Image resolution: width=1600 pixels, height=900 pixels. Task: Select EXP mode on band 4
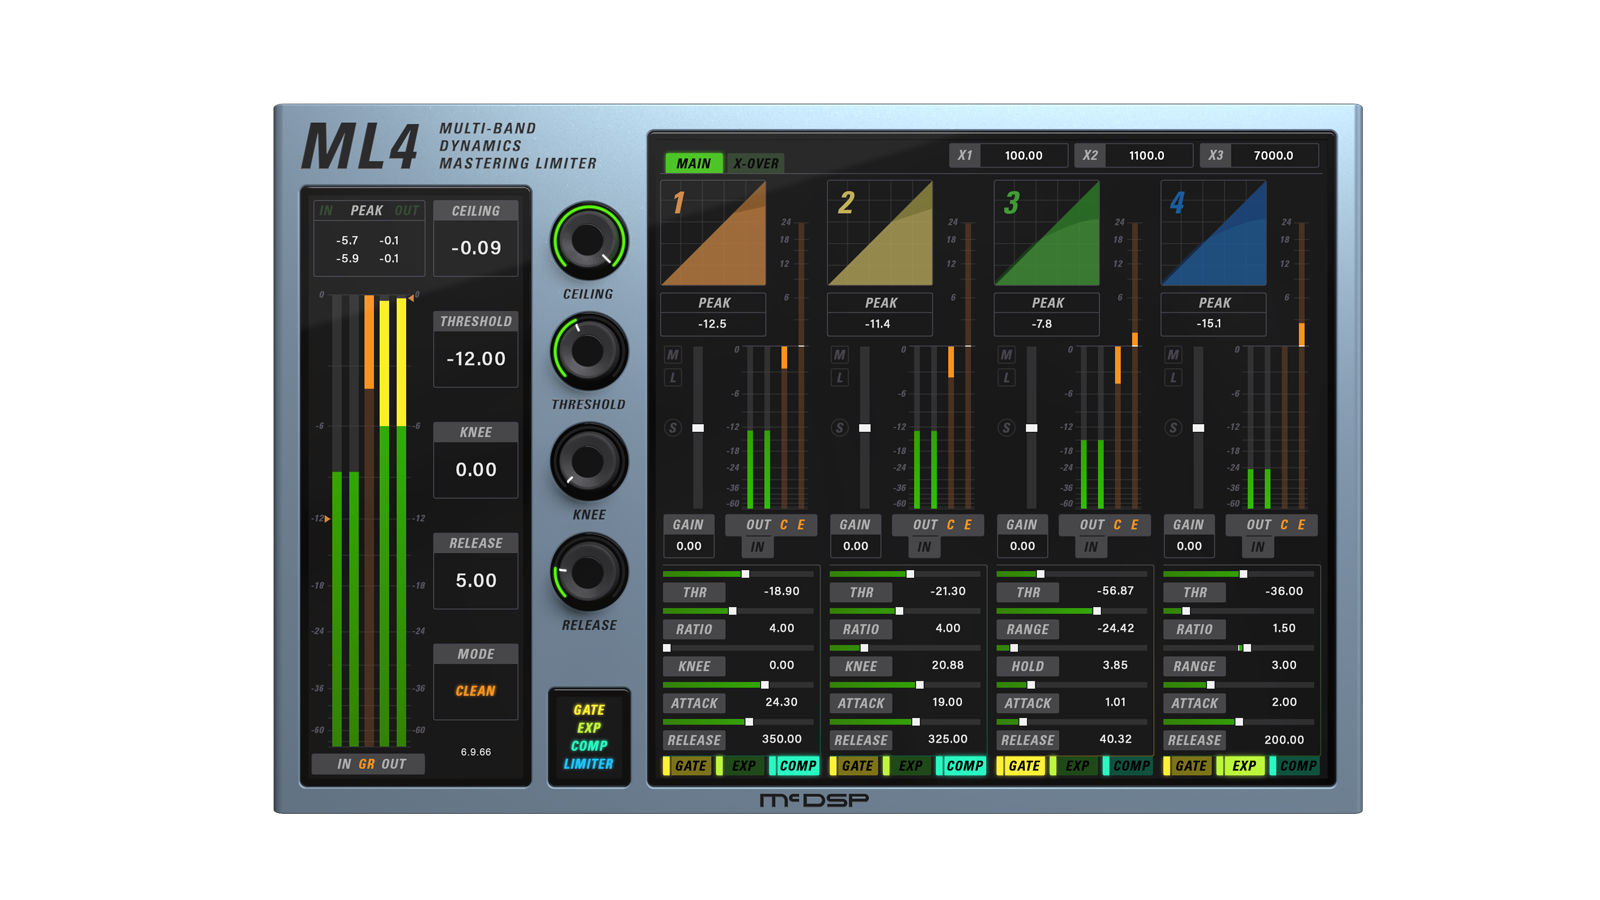(1243, 766)
